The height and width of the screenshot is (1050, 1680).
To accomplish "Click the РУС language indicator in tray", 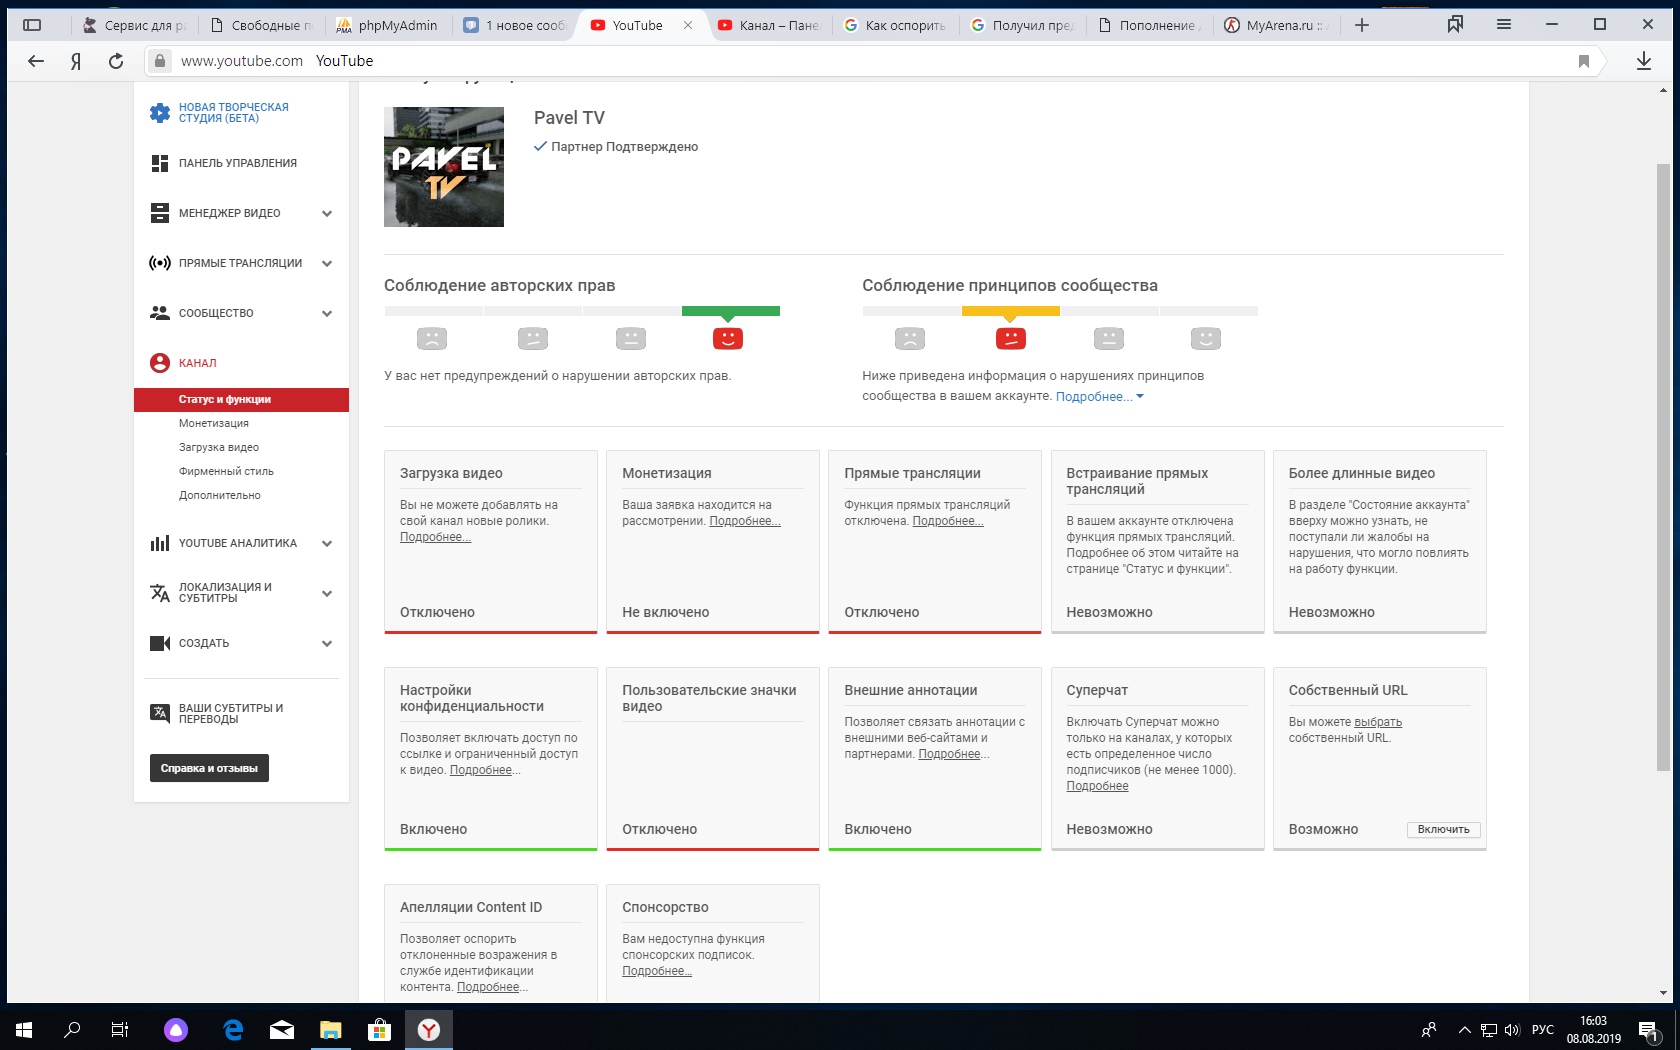I will (x=1543, y=1029).
